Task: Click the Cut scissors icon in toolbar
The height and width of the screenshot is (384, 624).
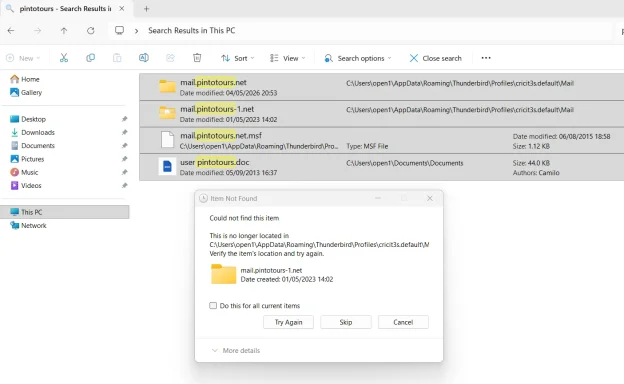Action: tap(64, 58)
